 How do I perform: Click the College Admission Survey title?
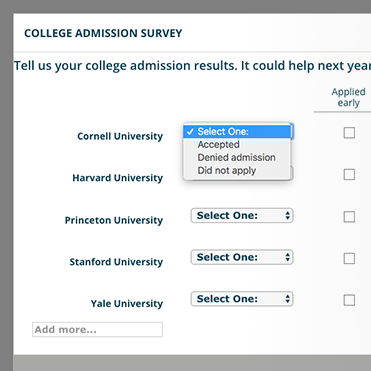coord(103,33)
